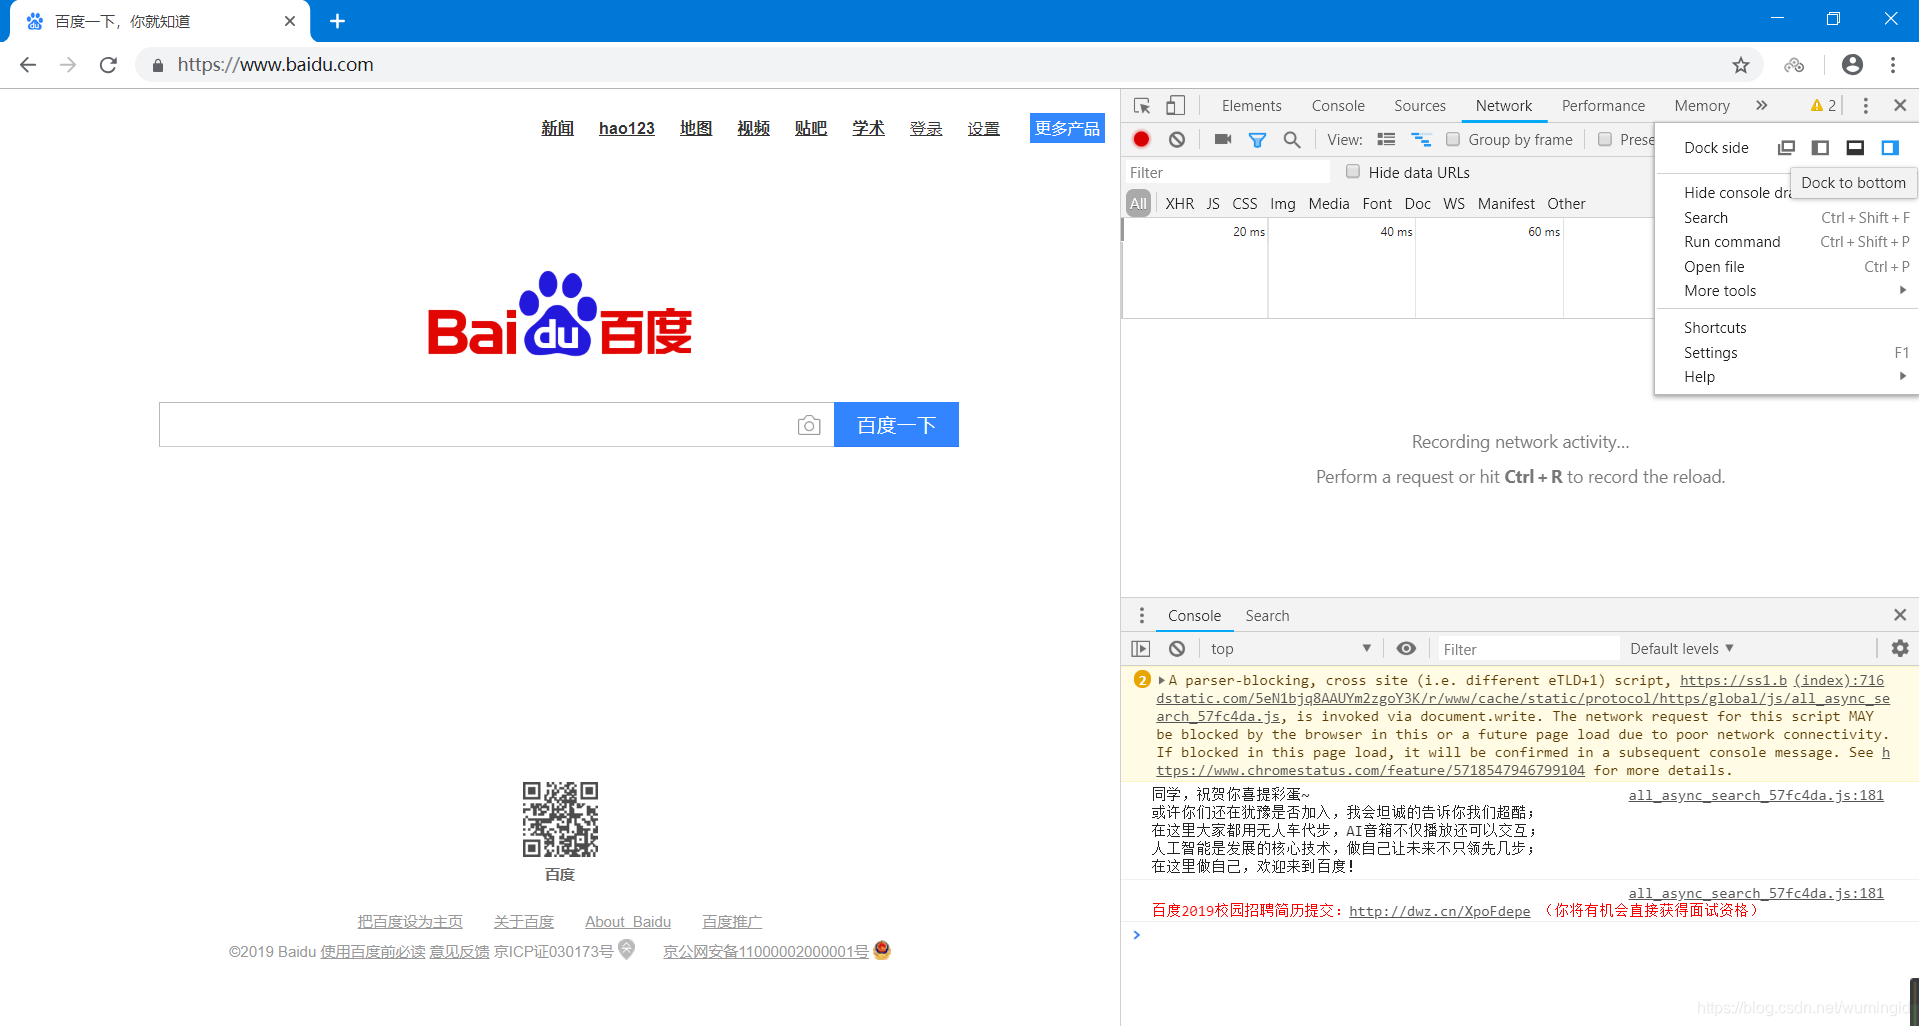Select the All request type filter
The height and width of the screenshot is (1026, 1919).
pyautogui.click(x=1138, y=204)
